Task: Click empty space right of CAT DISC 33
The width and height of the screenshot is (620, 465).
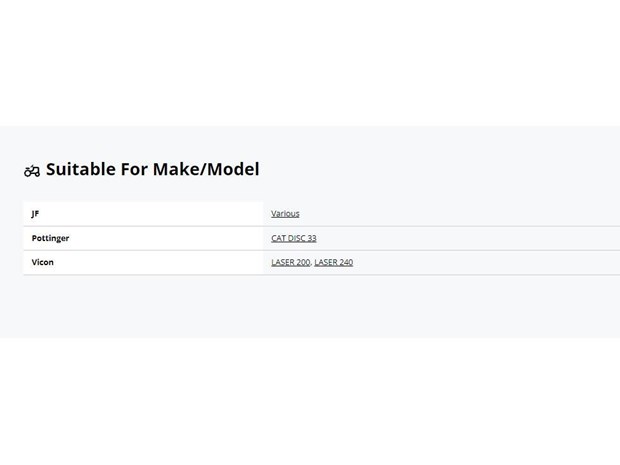Action: (467, 238)
